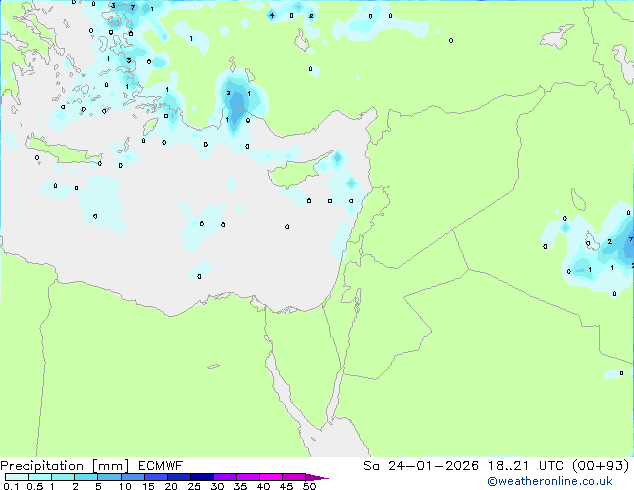This screenshot has width=634, height=490.
Task: Select the 5–10 mm legend swatch
Action: (109, 477)
